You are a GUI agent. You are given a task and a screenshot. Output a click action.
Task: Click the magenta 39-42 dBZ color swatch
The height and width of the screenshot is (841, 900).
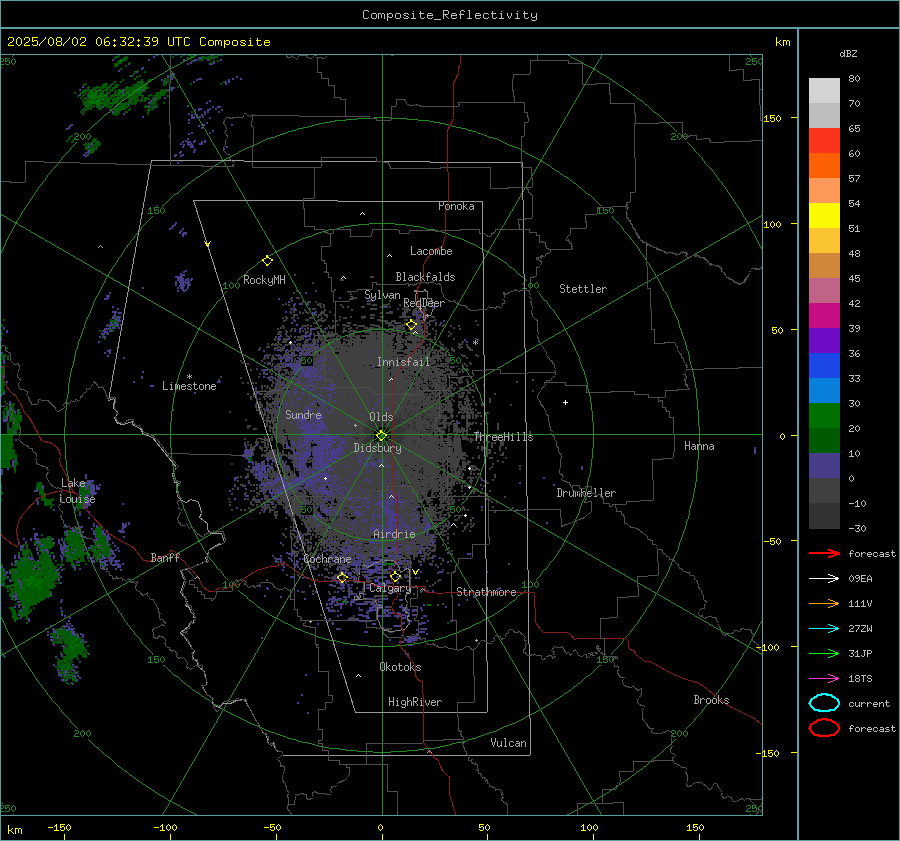[824, 316]
